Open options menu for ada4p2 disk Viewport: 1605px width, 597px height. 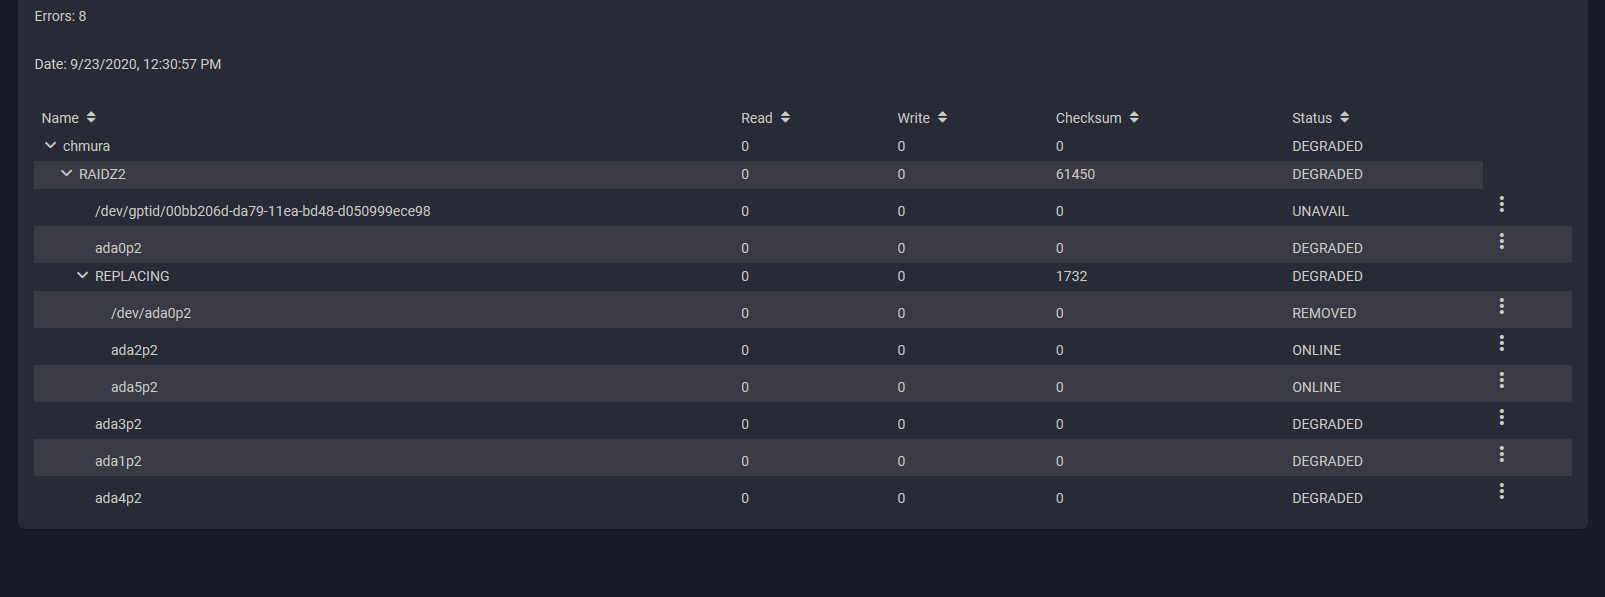(x=1501, y=491)
